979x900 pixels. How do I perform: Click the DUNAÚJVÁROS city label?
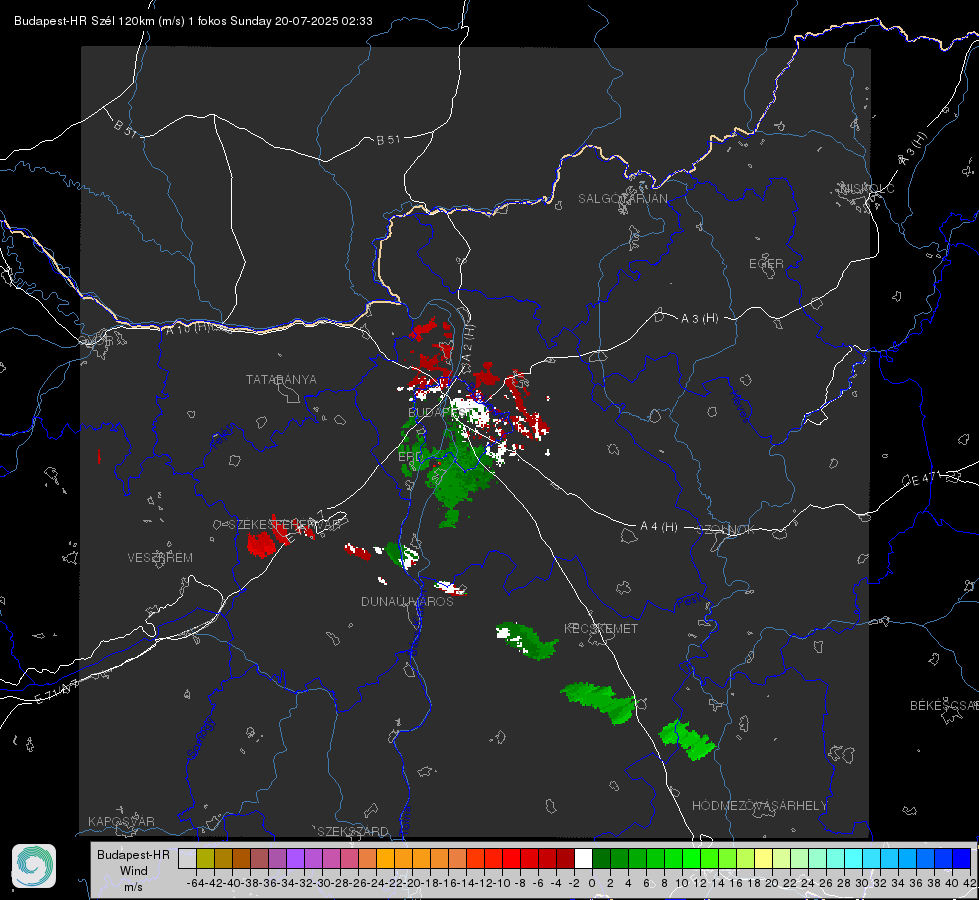(407, 601)
